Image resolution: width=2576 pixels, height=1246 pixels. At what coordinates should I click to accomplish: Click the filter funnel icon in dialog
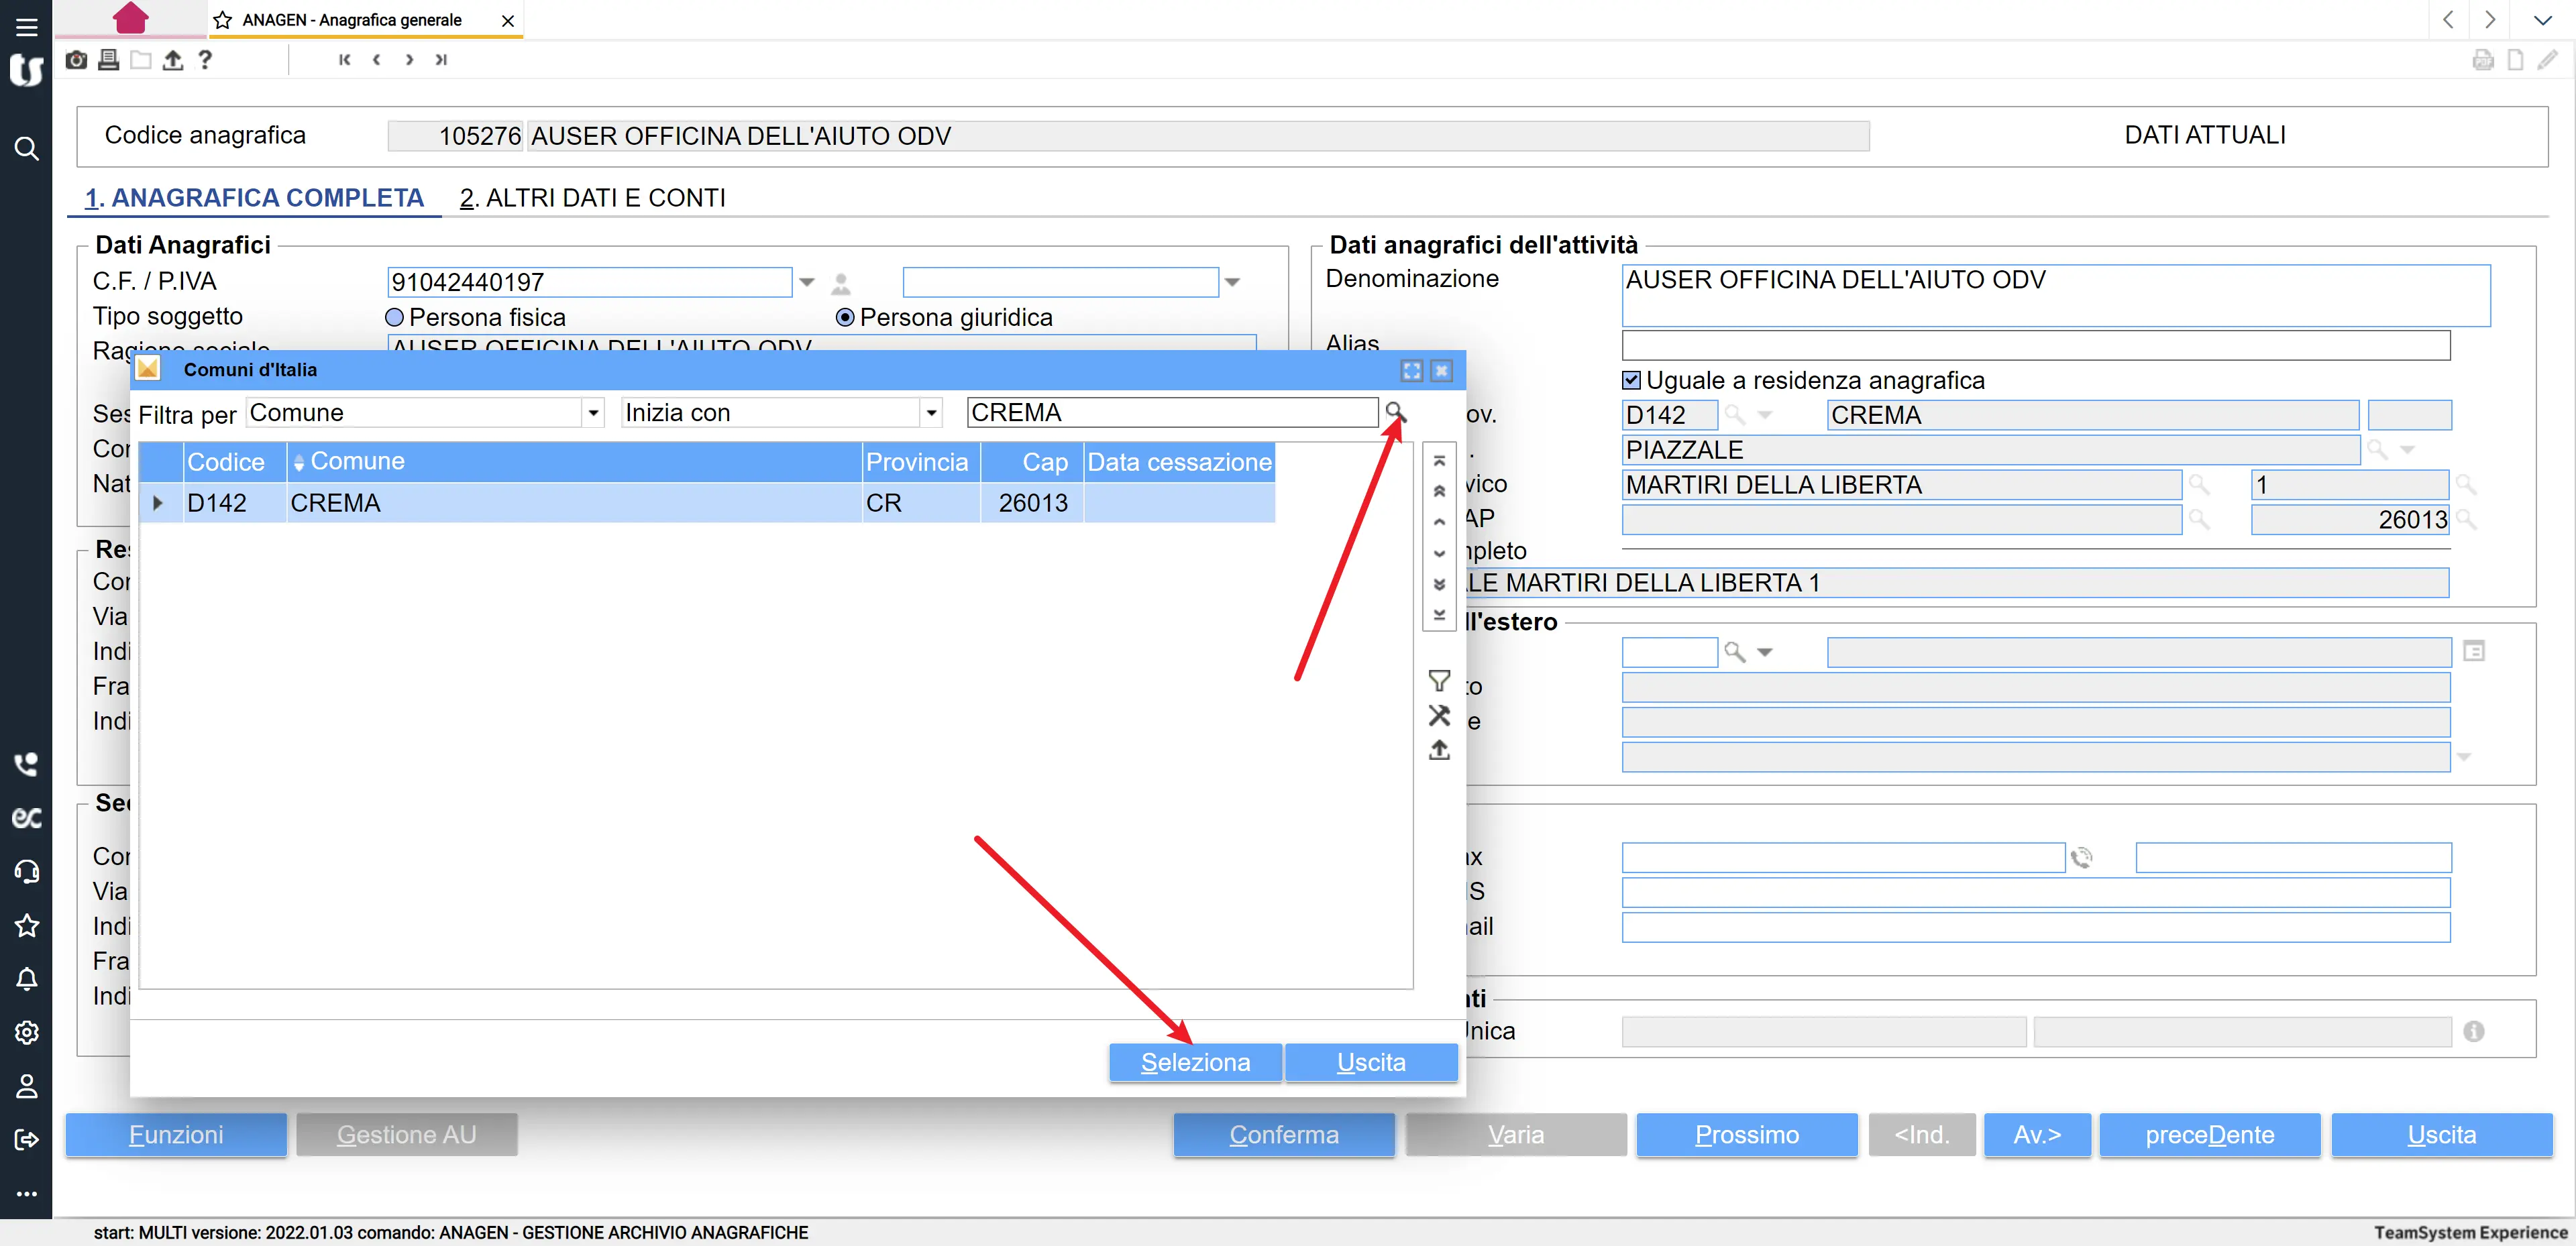pos(1439,681)
